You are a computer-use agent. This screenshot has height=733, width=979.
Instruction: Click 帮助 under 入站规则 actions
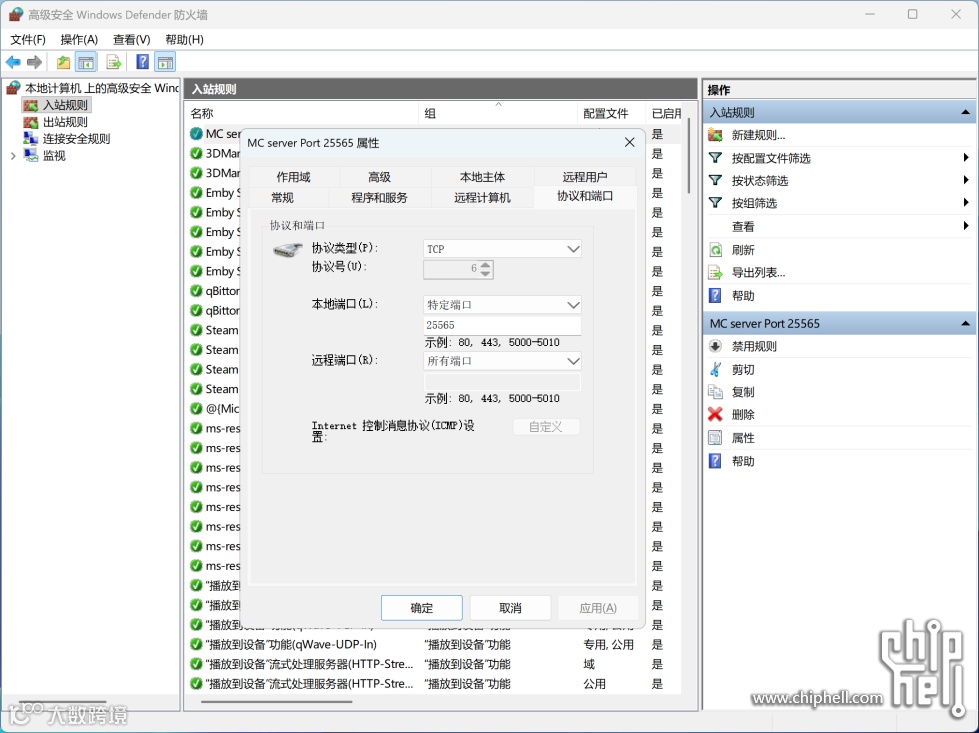point(743,295)
